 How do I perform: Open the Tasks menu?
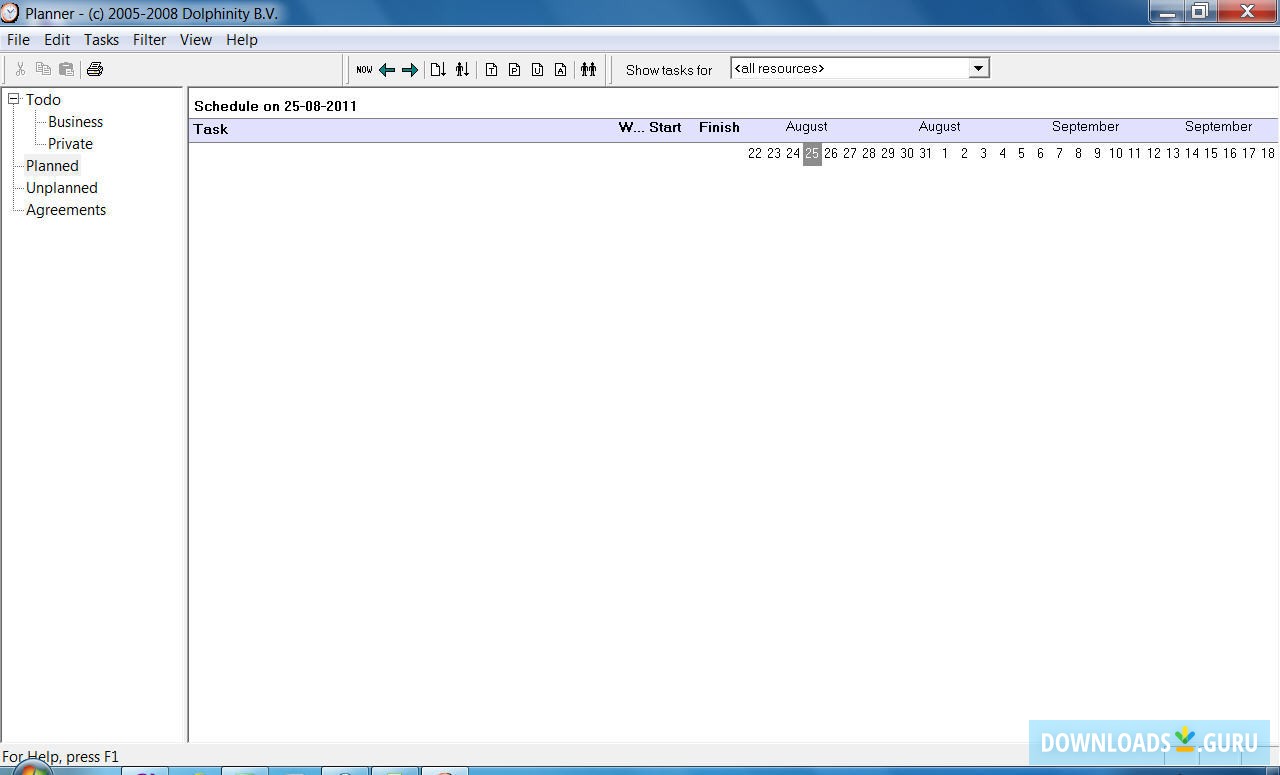point(101,40)
